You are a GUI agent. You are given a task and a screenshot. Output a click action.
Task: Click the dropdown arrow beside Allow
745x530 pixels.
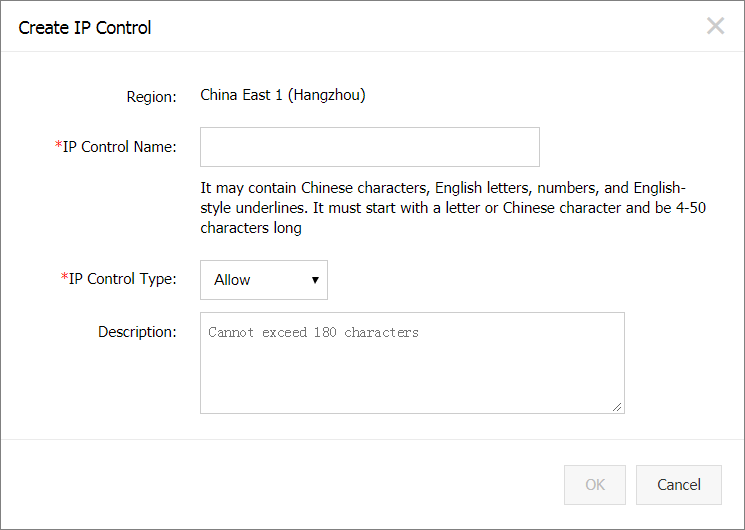point(315,280)
